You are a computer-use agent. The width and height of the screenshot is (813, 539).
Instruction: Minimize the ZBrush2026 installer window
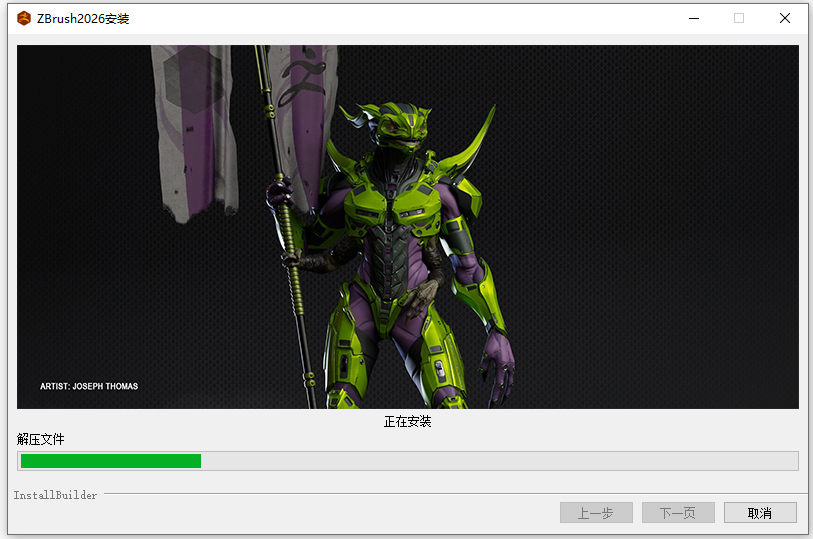tap(692, 18)
